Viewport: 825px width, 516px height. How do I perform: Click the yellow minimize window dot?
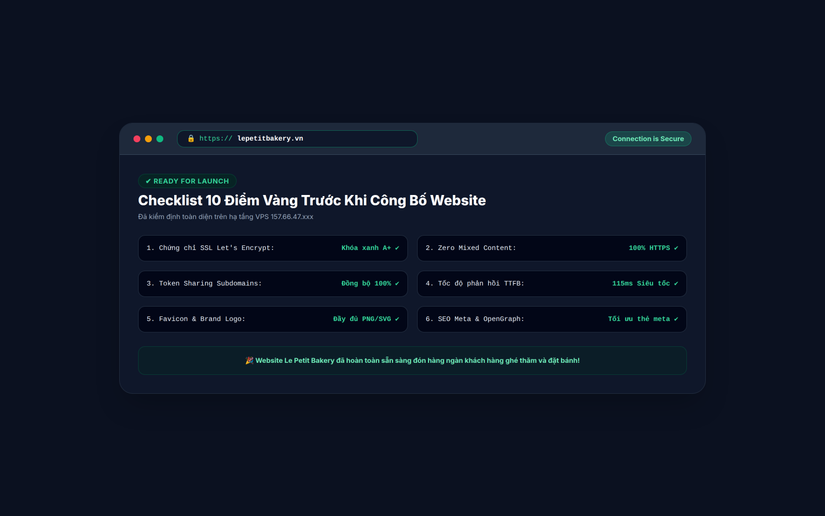(x=148, y=139)
